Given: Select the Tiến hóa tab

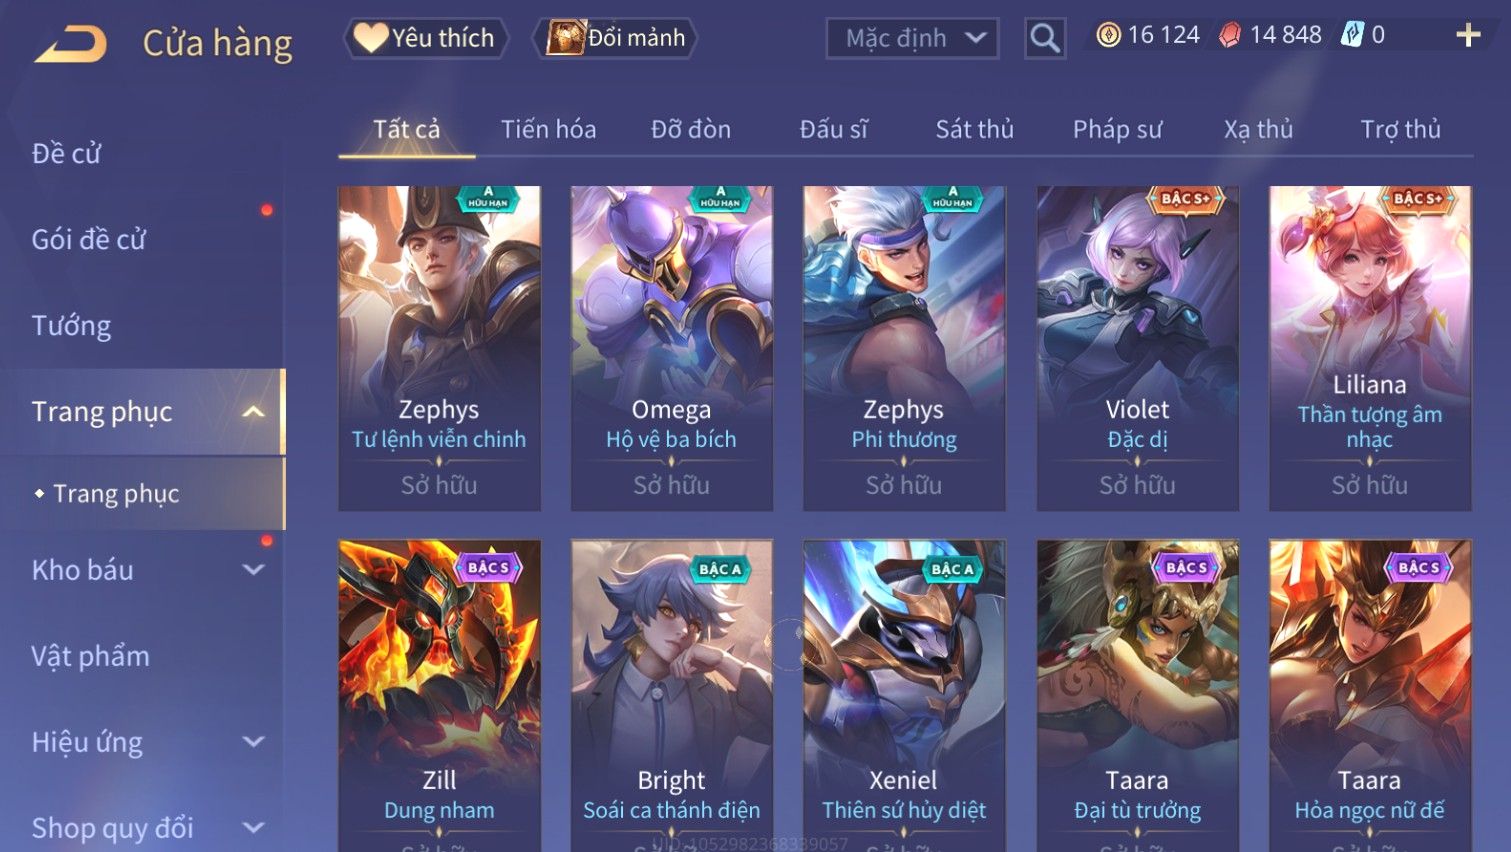Looking at the screenshot, I should pos(548,129).
